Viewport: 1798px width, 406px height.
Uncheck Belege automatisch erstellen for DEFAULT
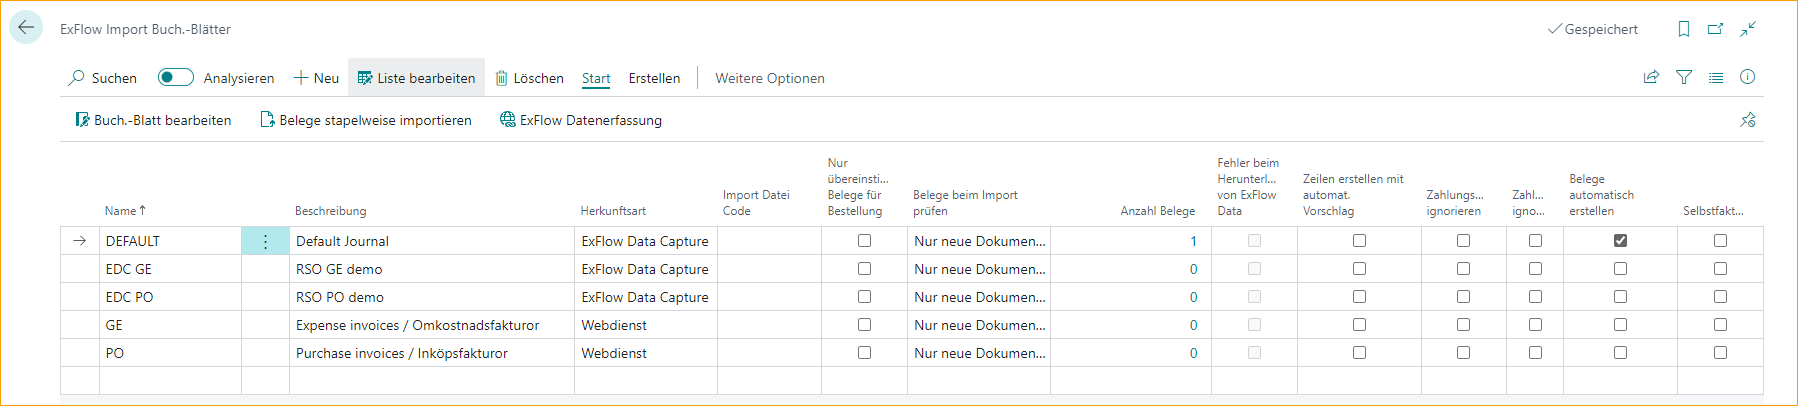pos(1620,241)
